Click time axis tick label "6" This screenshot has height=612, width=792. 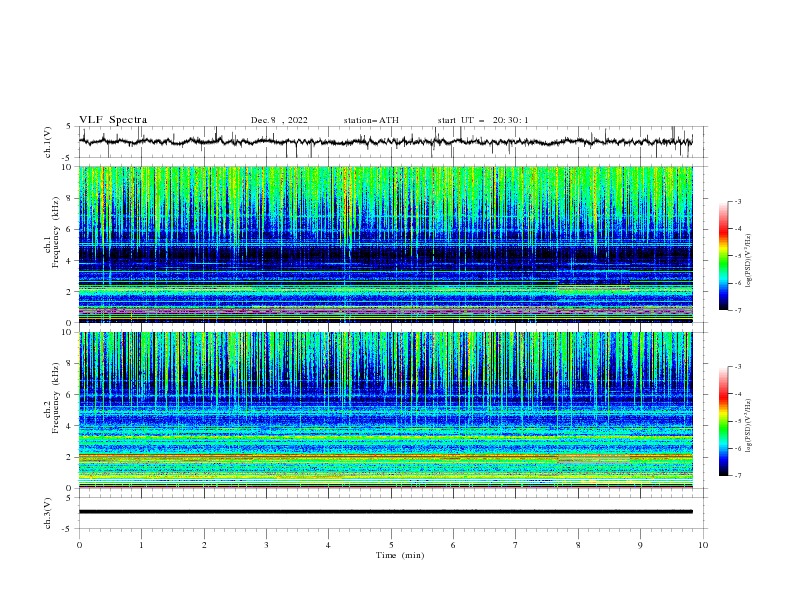(x=453, y=545)
